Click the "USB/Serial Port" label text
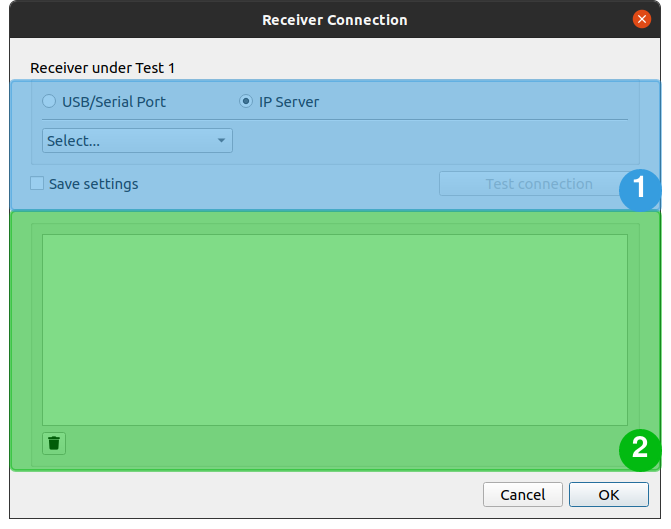This screenshot has height=529, width=671. point(114,102)
